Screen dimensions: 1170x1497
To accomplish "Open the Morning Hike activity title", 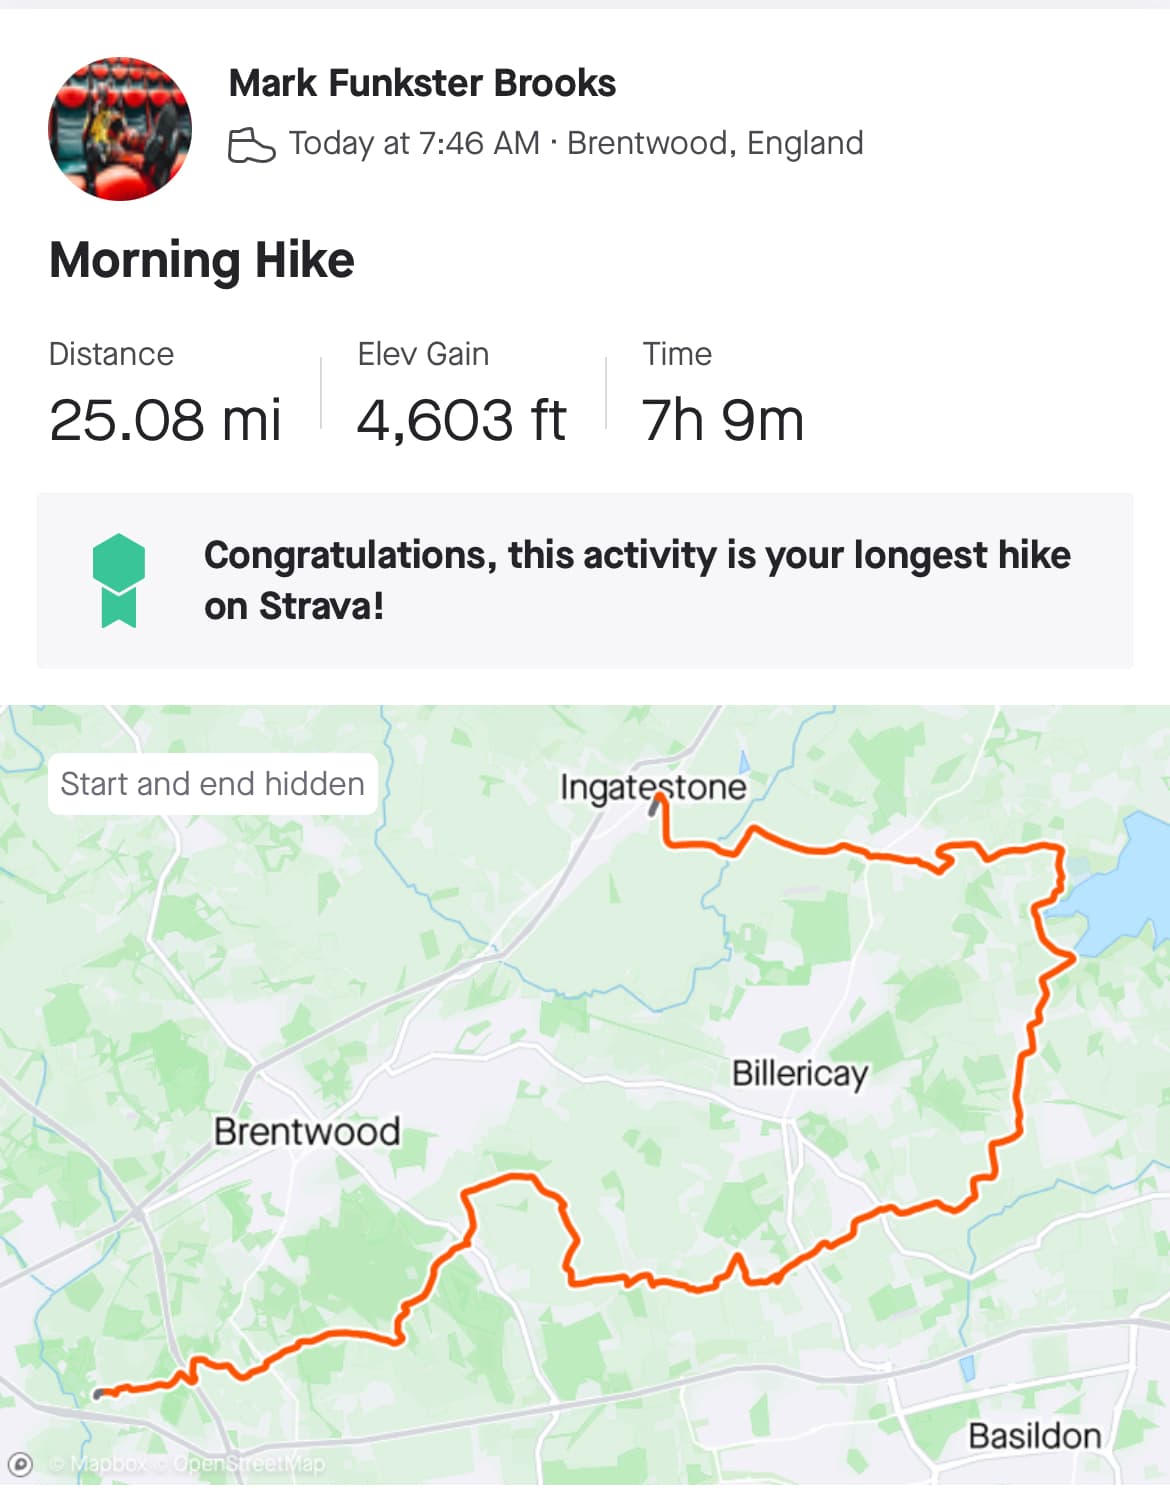I will (201, 260).
